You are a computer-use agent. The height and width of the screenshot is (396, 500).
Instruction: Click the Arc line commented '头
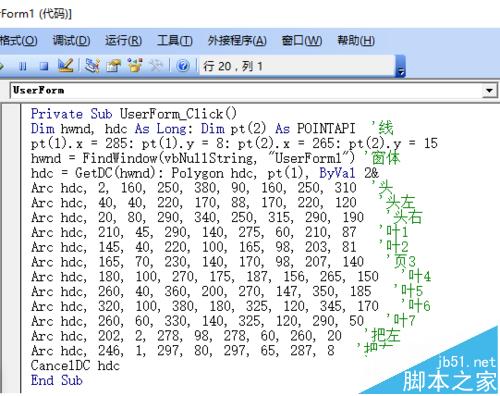pos(212,188)
